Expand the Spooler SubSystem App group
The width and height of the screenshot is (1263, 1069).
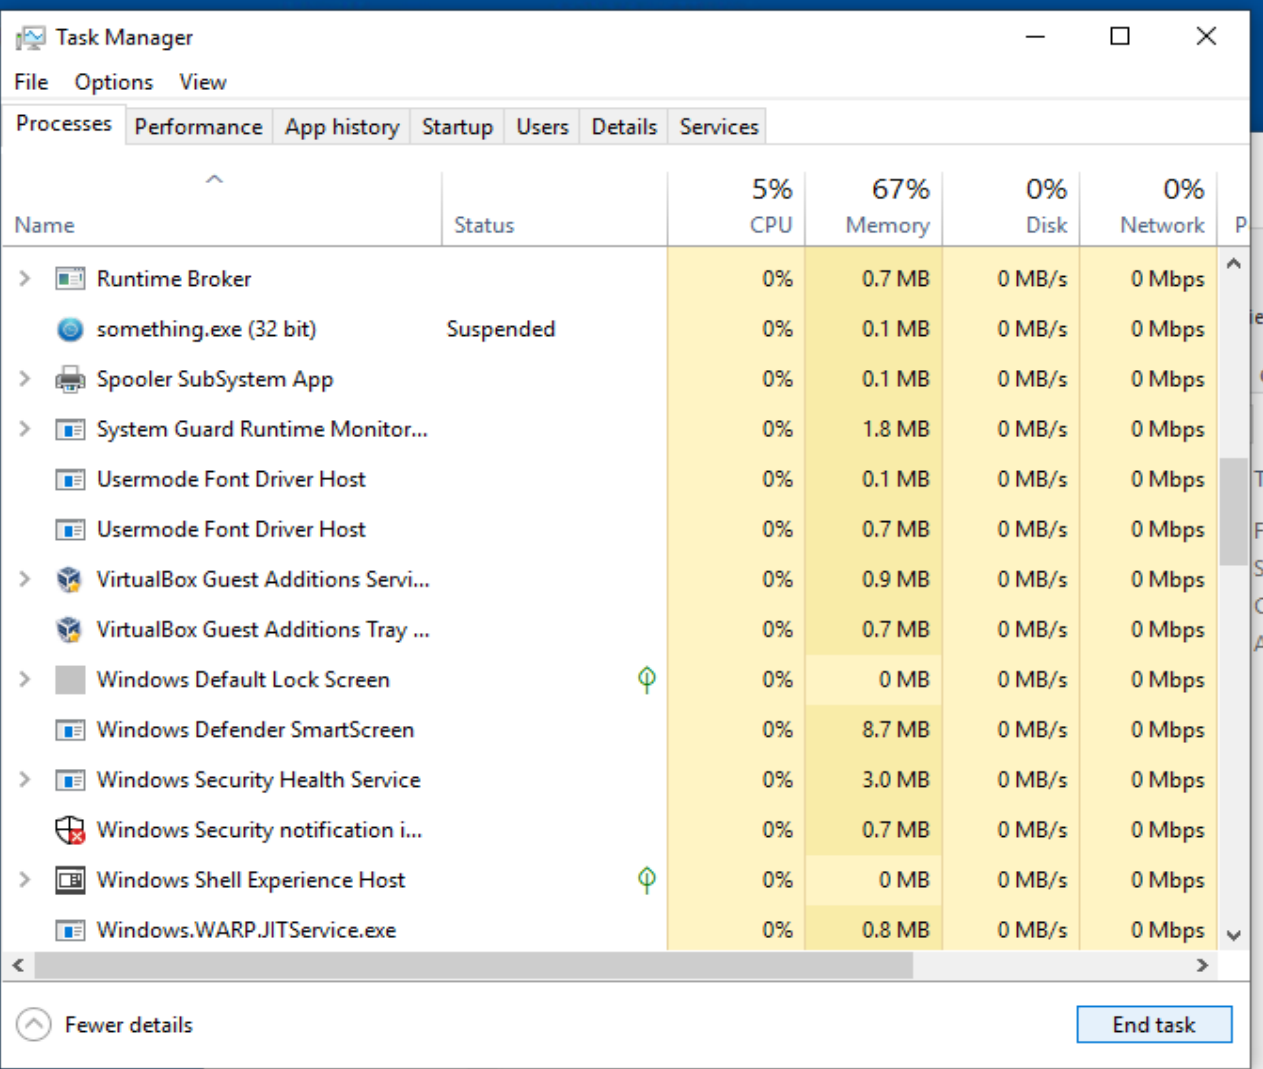(x=25, y=379)
